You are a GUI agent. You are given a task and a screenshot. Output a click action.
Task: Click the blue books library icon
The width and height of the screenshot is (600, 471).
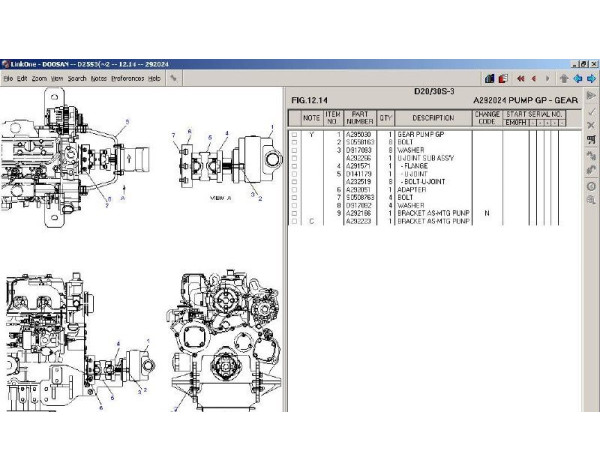tap(489, 78)
